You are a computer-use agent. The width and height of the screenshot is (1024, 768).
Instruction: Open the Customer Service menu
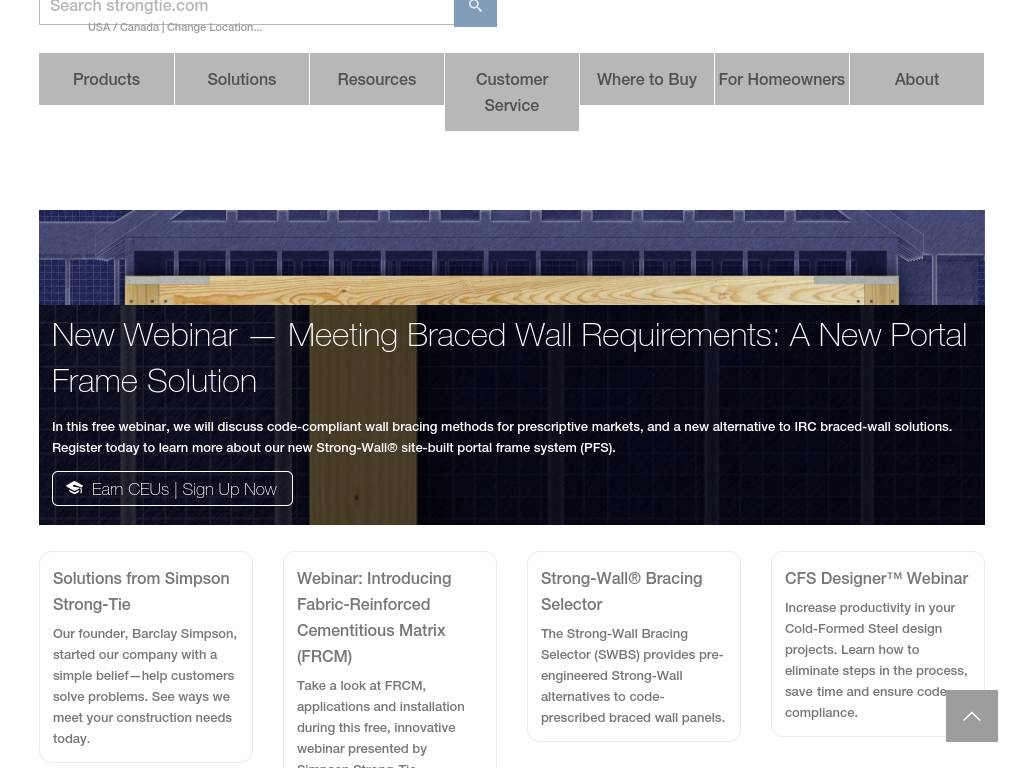click(512, 92)
